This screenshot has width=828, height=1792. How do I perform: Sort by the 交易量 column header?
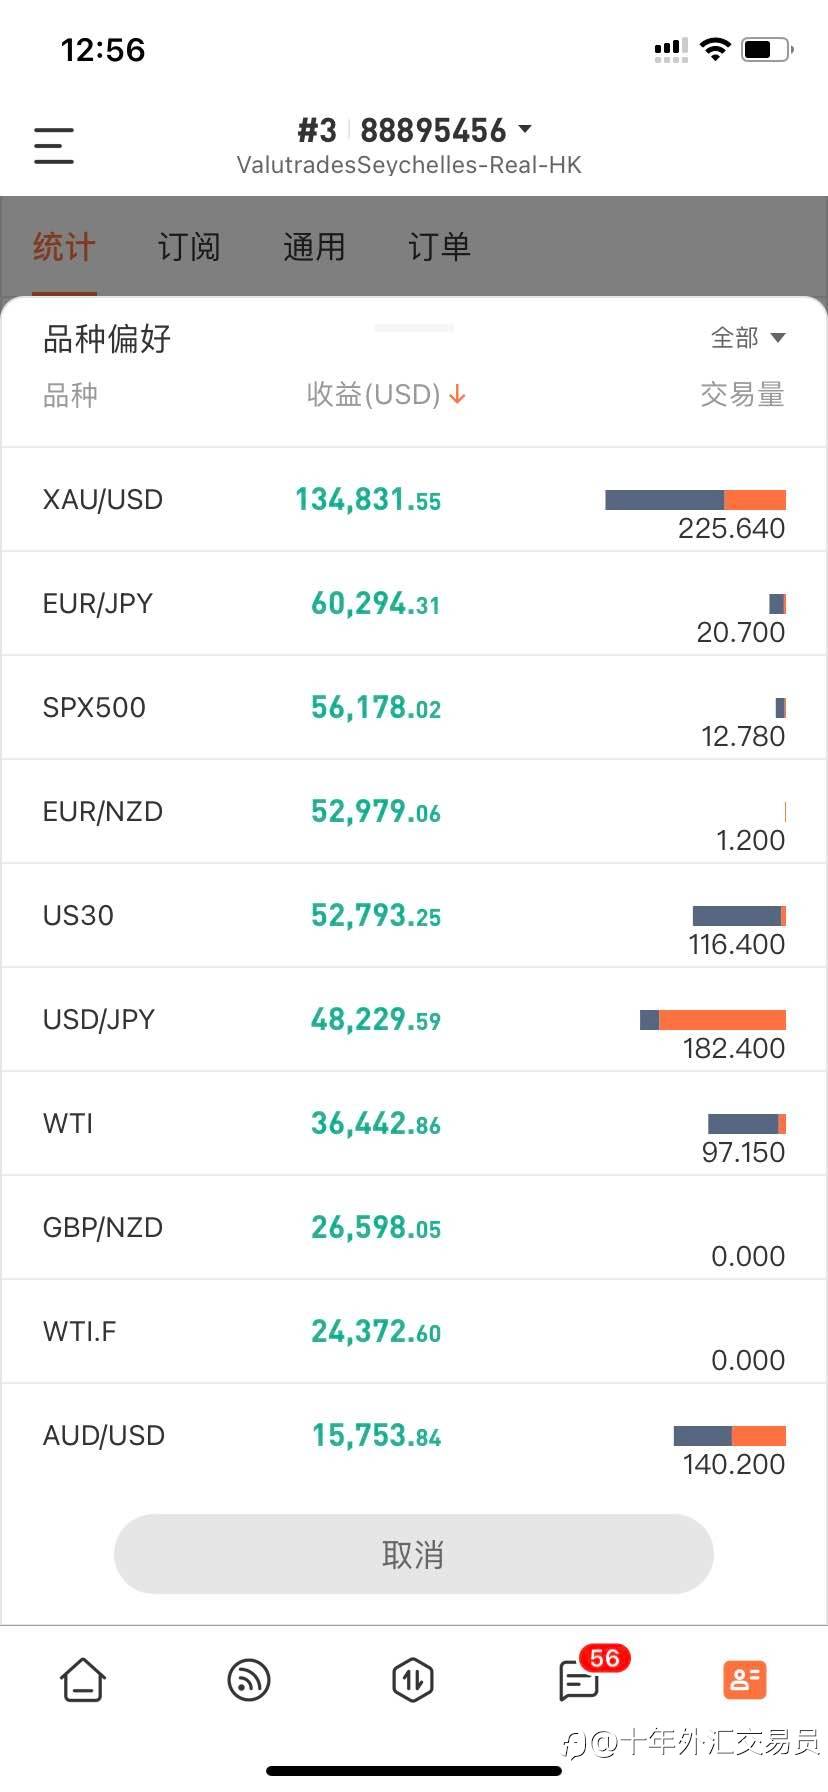[x=742, y=395]
